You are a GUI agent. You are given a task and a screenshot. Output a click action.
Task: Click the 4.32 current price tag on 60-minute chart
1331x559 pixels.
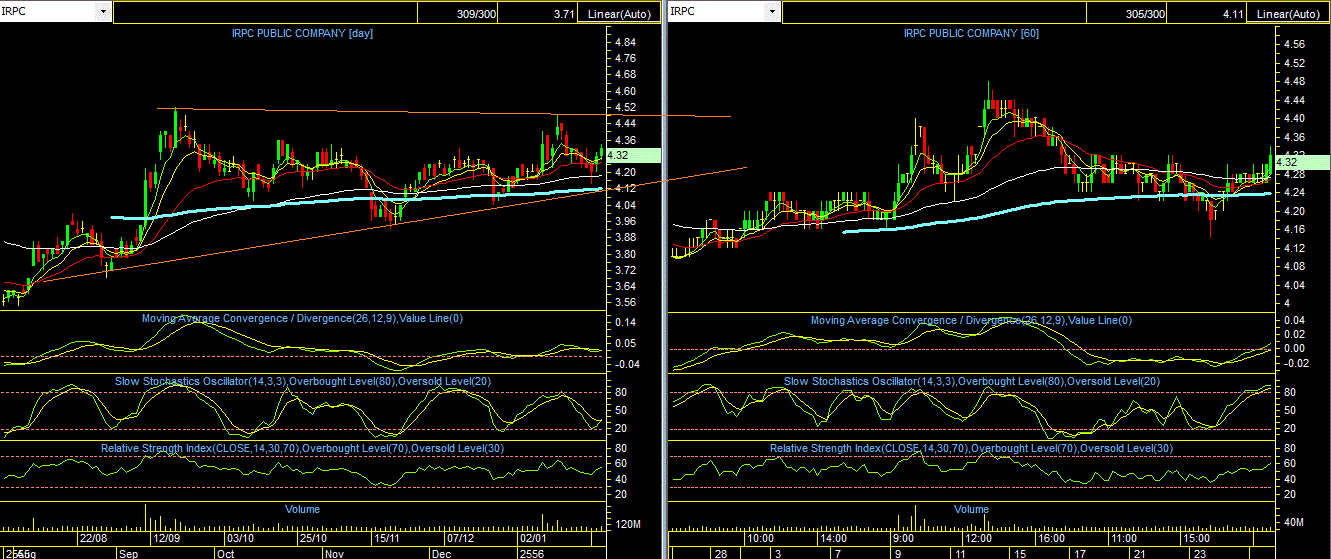coord(1303,161)
